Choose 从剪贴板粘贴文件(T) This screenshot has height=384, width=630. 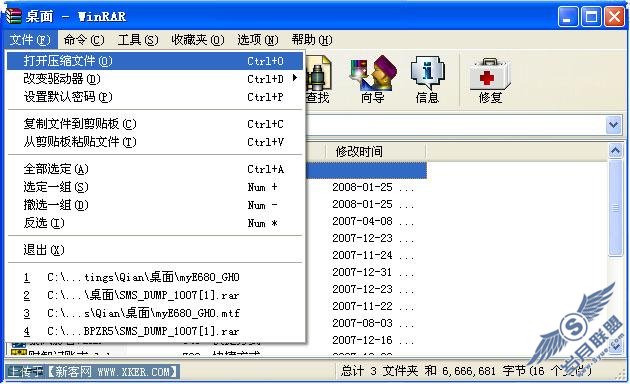155,142
